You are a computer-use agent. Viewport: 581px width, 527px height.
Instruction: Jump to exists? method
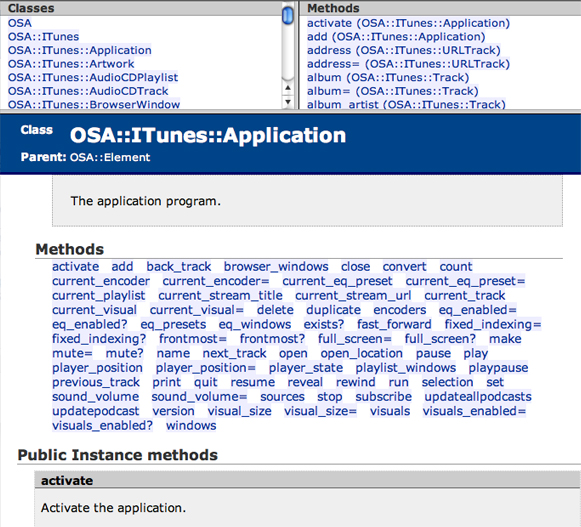tap(324, 325)
